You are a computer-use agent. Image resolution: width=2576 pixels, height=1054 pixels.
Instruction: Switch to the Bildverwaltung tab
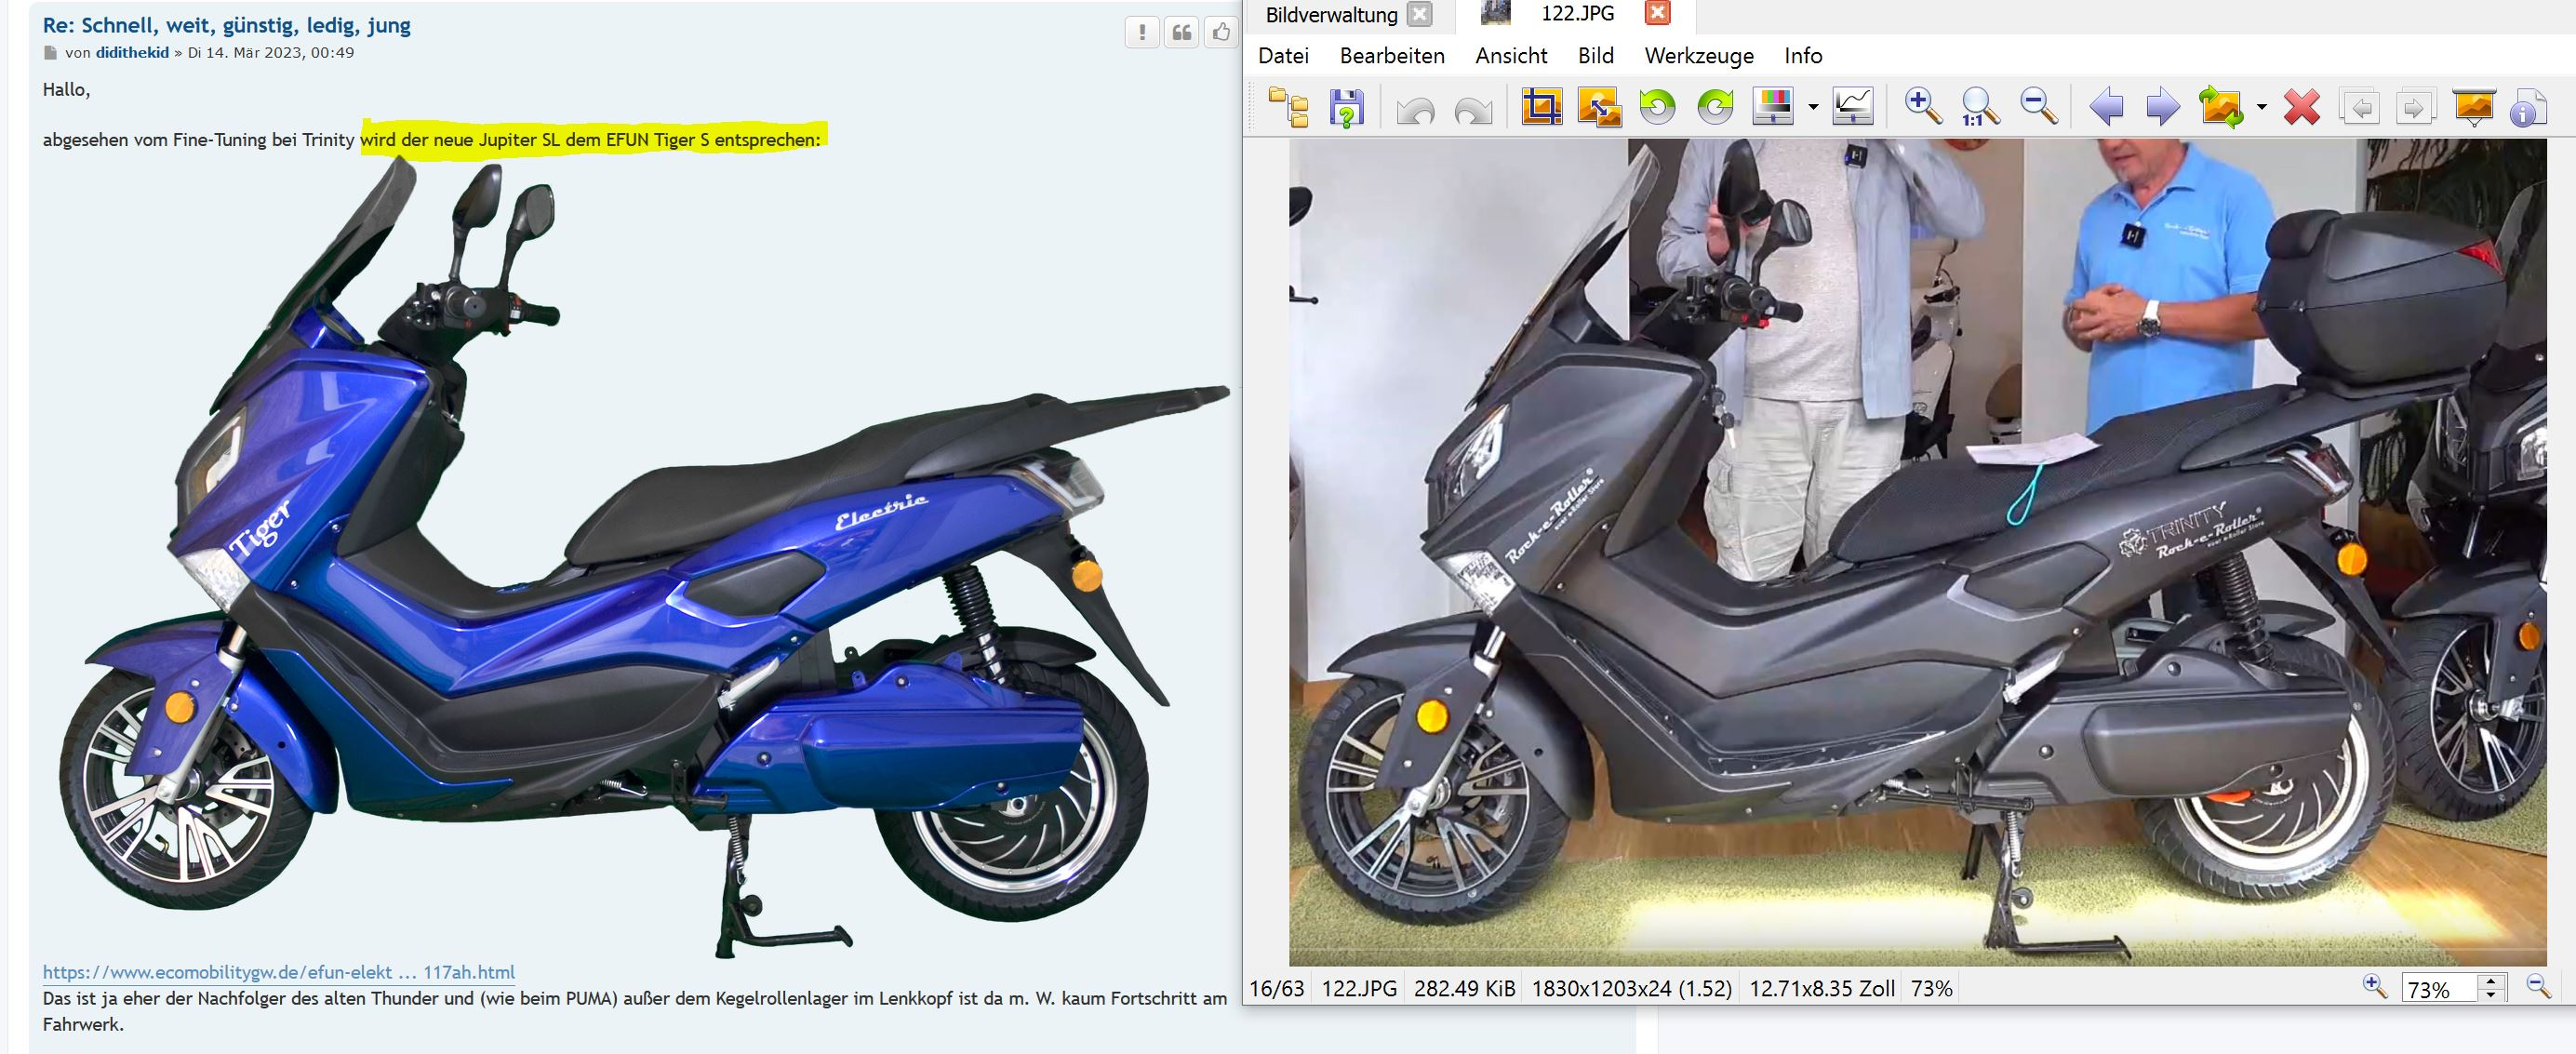pyautogui.click(x=1331, y=15)
